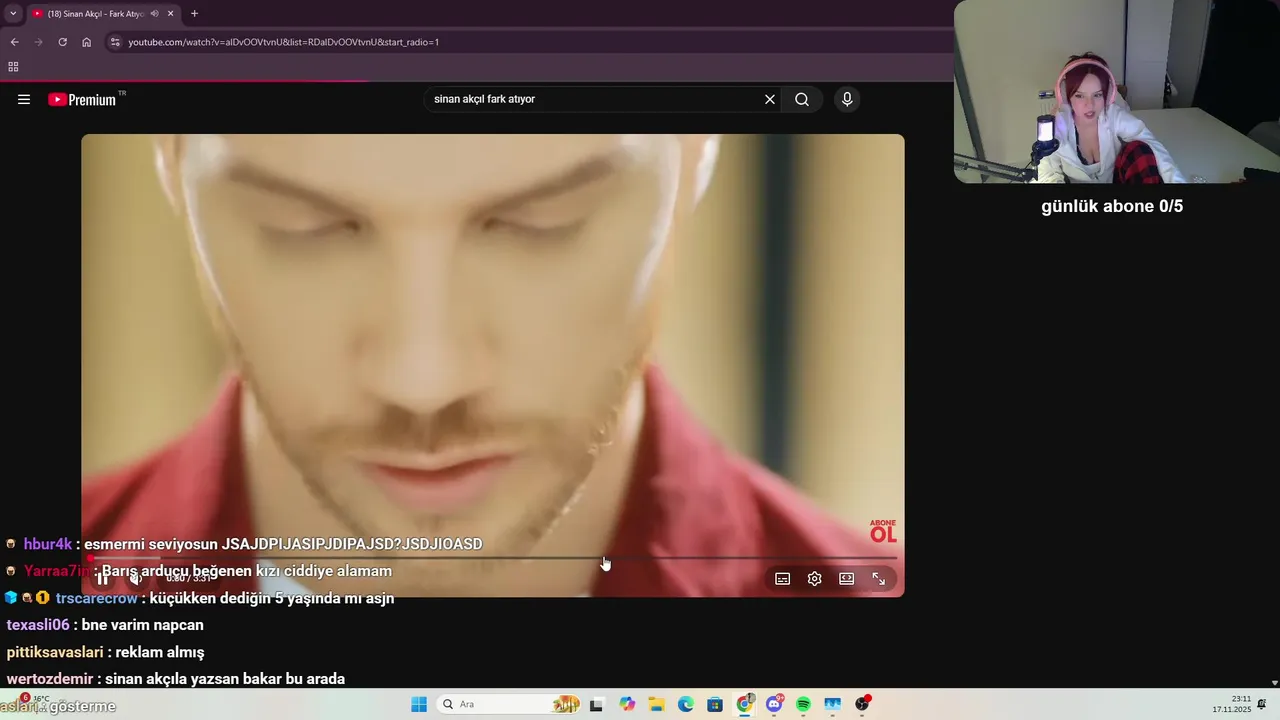The height and width of the screenshot is (720, 1280).
Task: Click chat username trscarecrow
Action: [x=97, y=598]
